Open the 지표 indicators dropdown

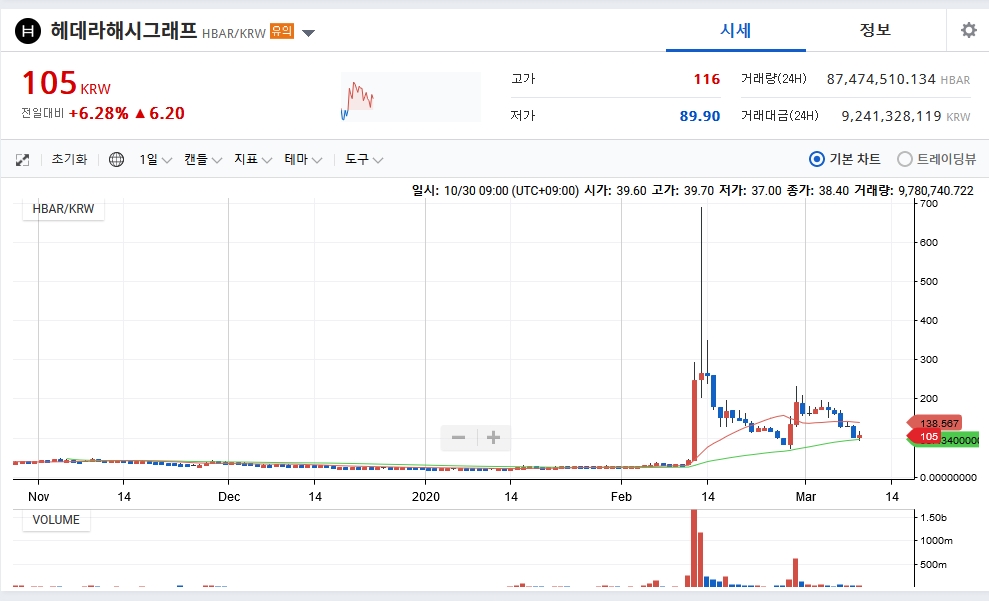(253, 160)
